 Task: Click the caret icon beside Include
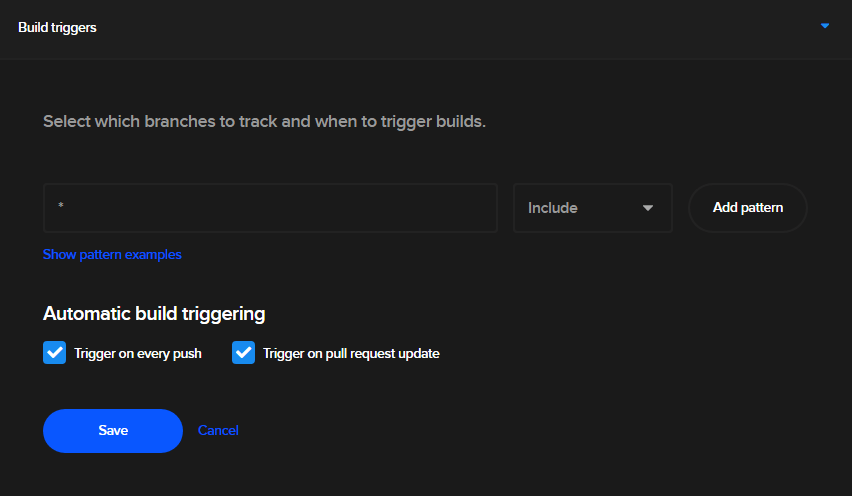point(648,208)
